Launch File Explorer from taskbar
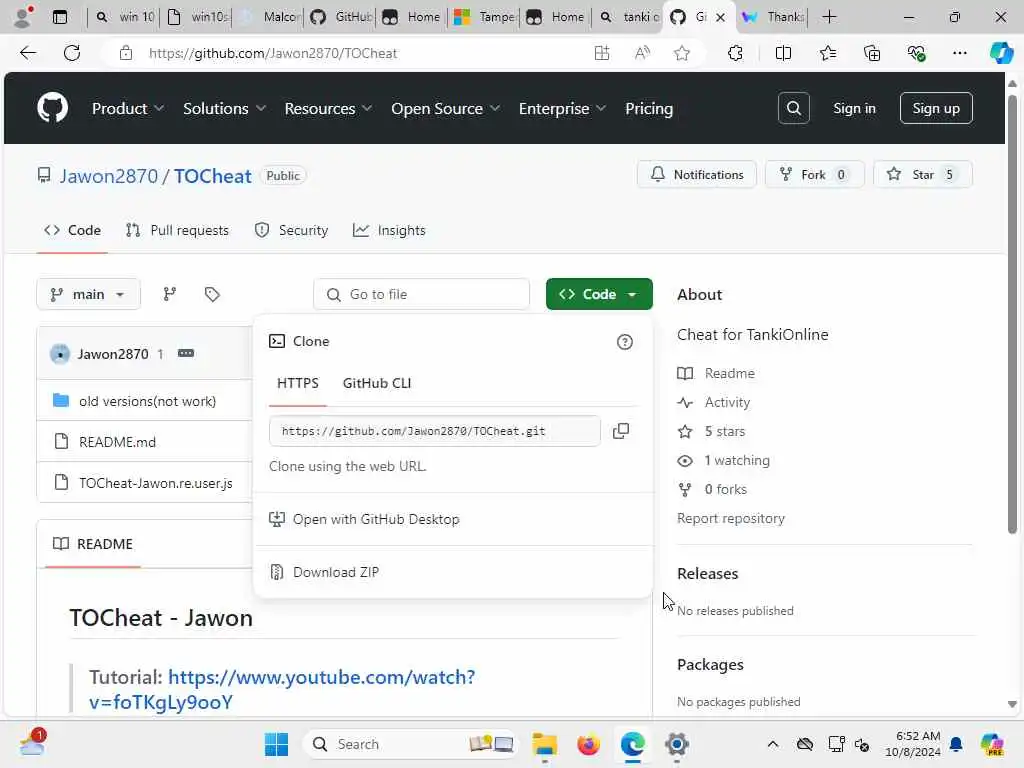This screenshot has width=1024, height=768. (x=544, y=744)
